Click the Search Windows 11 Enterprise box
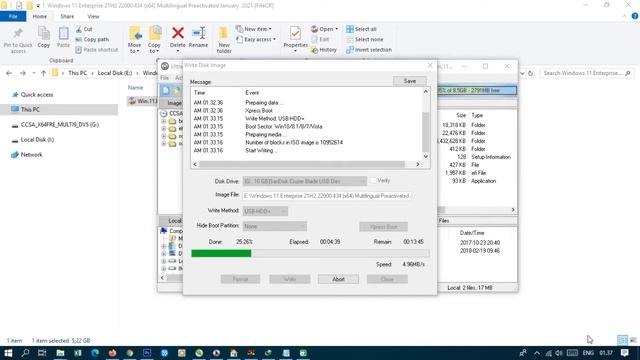 pyautogui.click(x=587, y=73)
